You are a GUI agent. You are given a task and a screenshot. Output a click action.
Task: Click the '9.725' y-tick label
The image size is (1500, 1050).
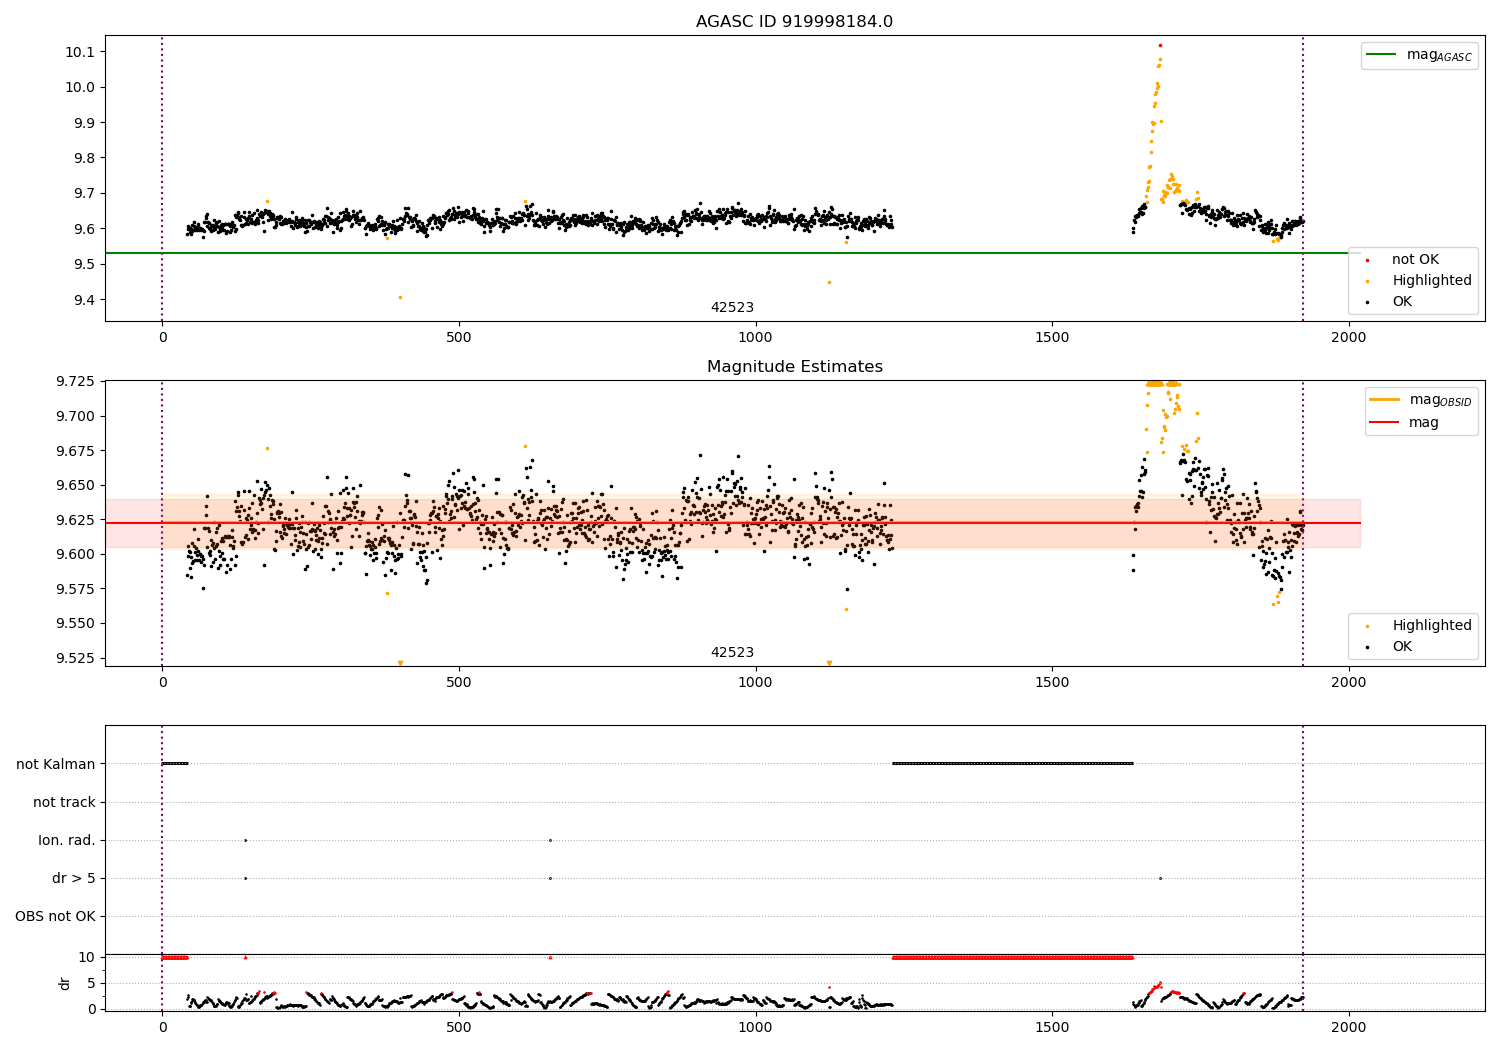(x=76, y=382)
